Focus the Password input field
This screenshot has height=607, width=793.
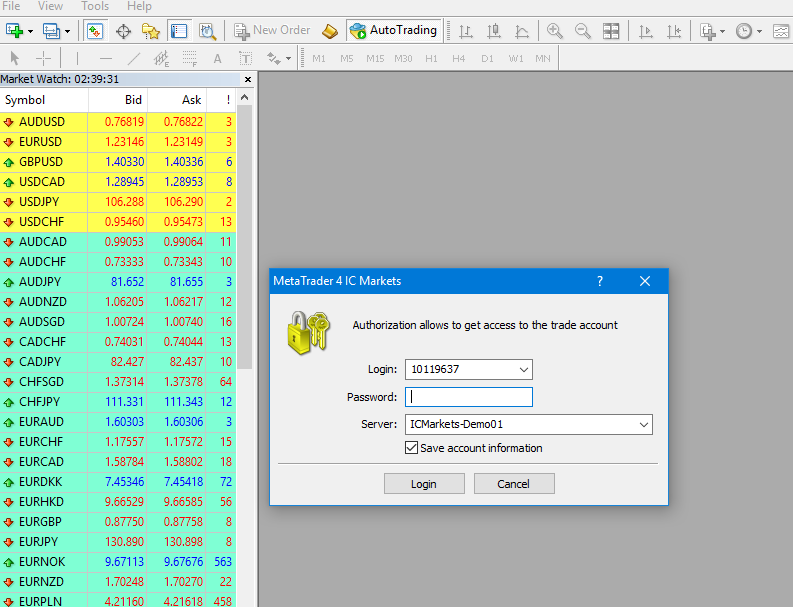click(469, 397)
